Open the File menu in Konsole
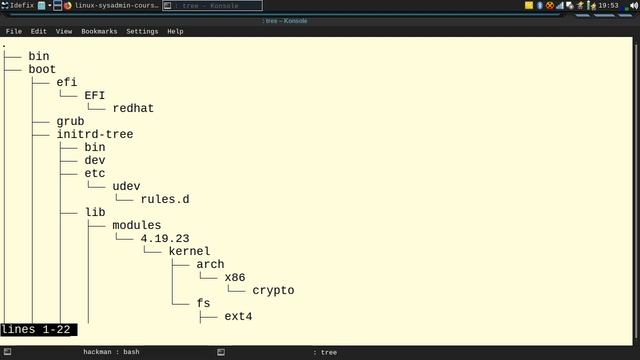 14,31
